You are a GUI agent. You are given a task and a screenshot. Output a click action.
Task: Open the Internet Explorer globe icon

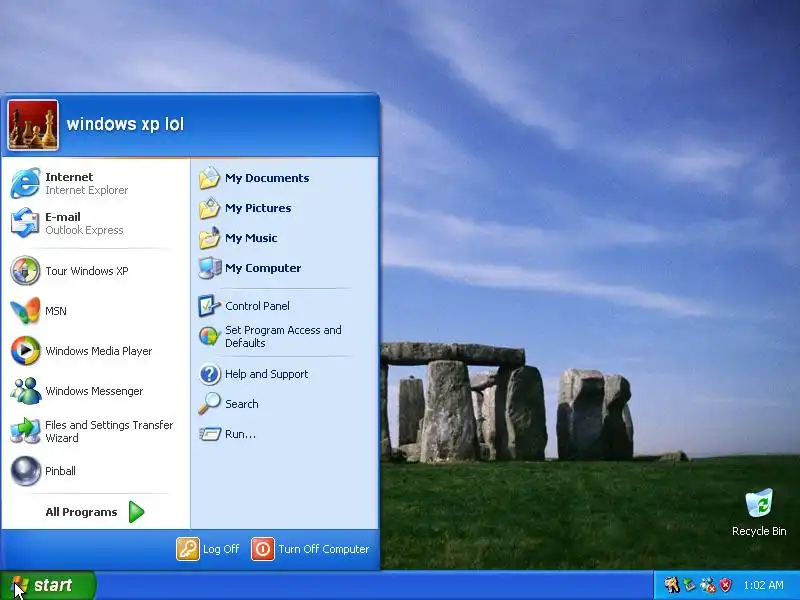point(25,183)
